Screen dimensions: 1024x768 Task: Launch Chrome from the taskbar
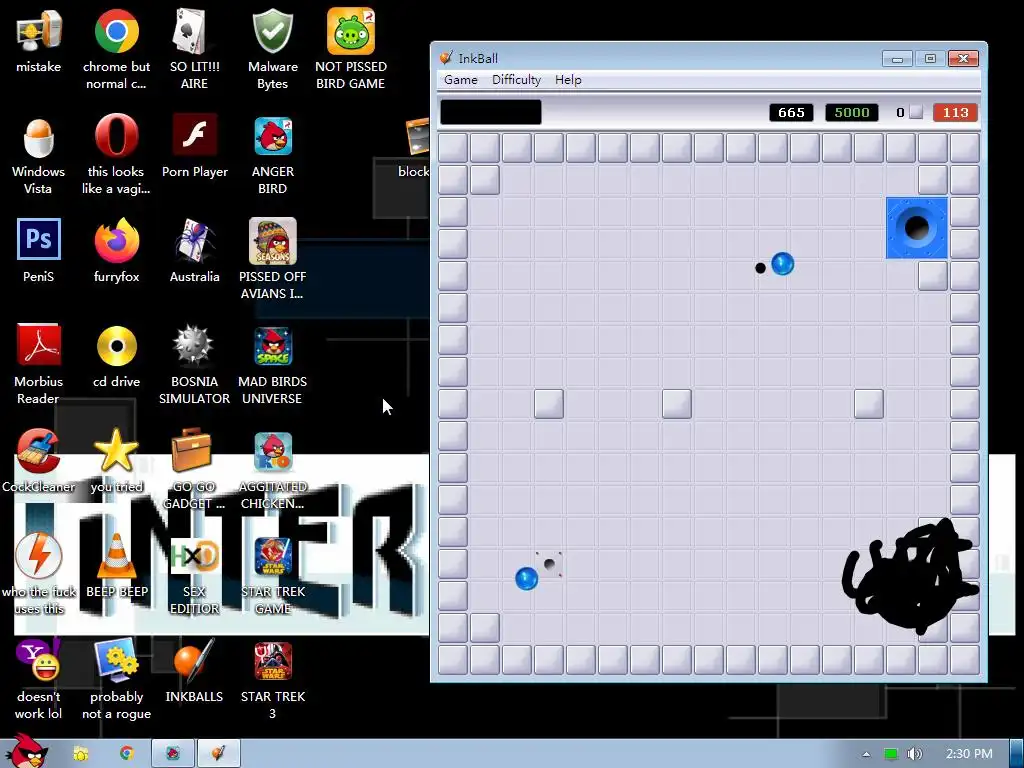(126, 754)
